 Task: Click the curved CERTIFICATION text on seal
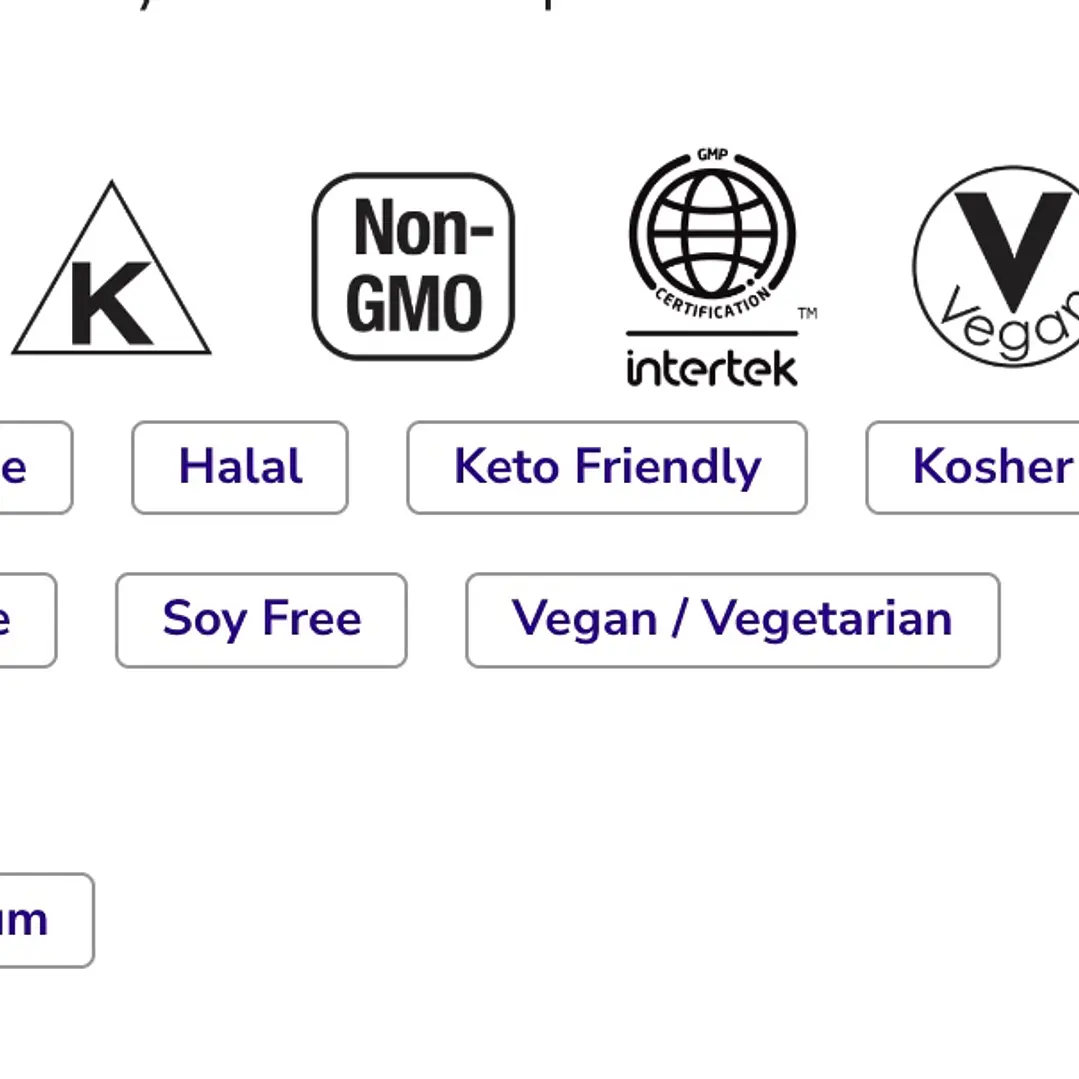(x=712, y=304)
